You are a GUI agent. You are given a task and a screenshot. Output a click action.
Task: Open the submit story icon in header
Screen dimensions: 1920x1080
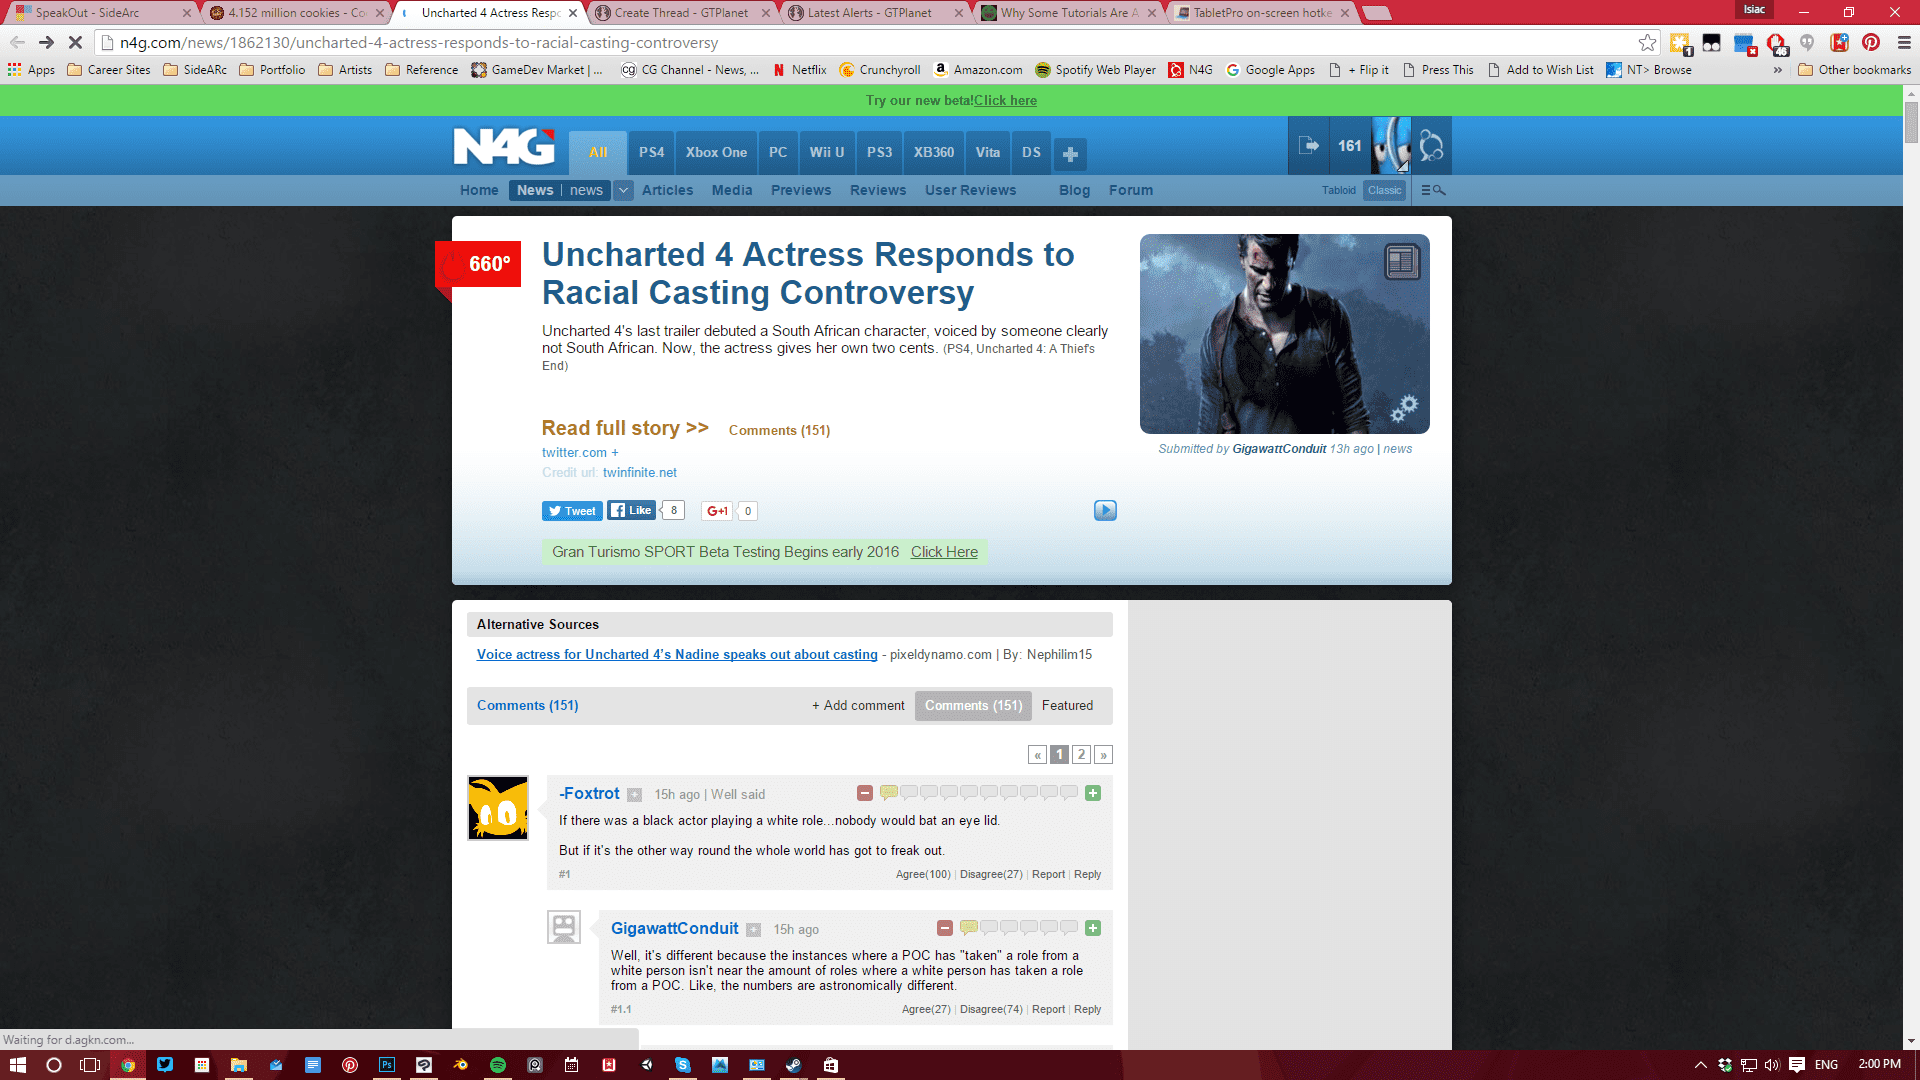click(x=1308, y=146)
